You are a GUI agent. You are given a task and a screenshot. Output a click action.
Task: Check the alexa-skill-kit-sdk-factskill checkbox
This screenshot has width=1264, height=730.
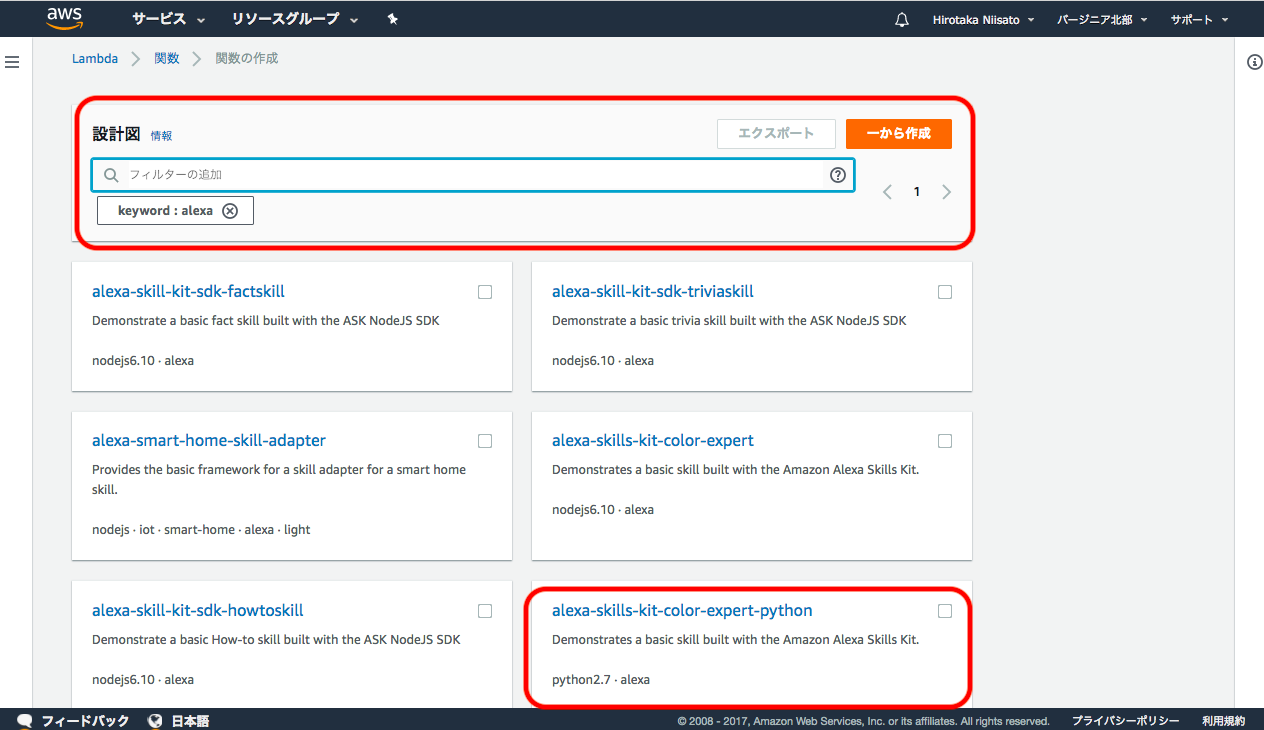[x=485, y=292]
